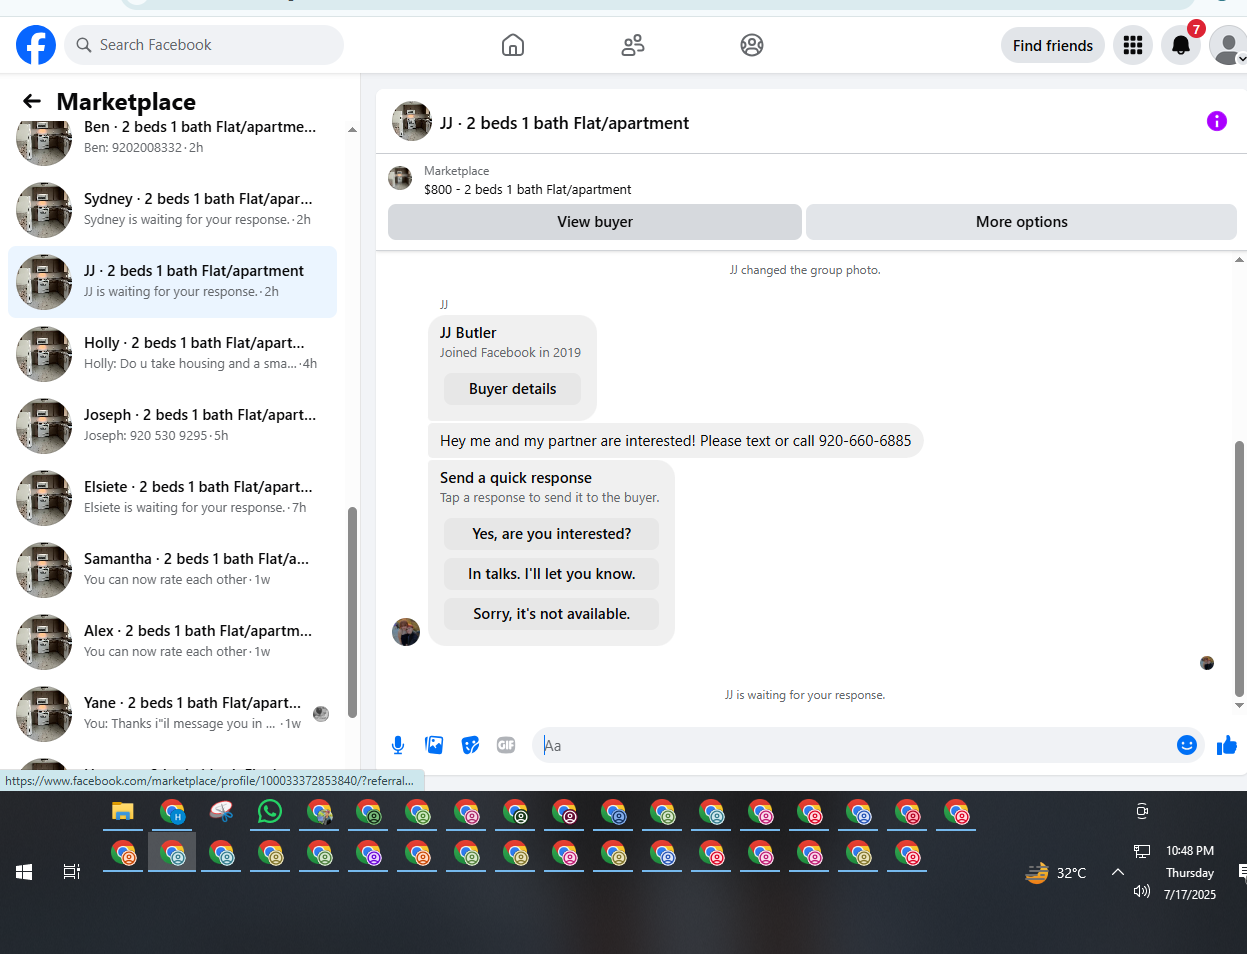Viewport: 1247px width, 954px height.
Task: Open the Friends icon in top navigation
Action: [633, 45]
